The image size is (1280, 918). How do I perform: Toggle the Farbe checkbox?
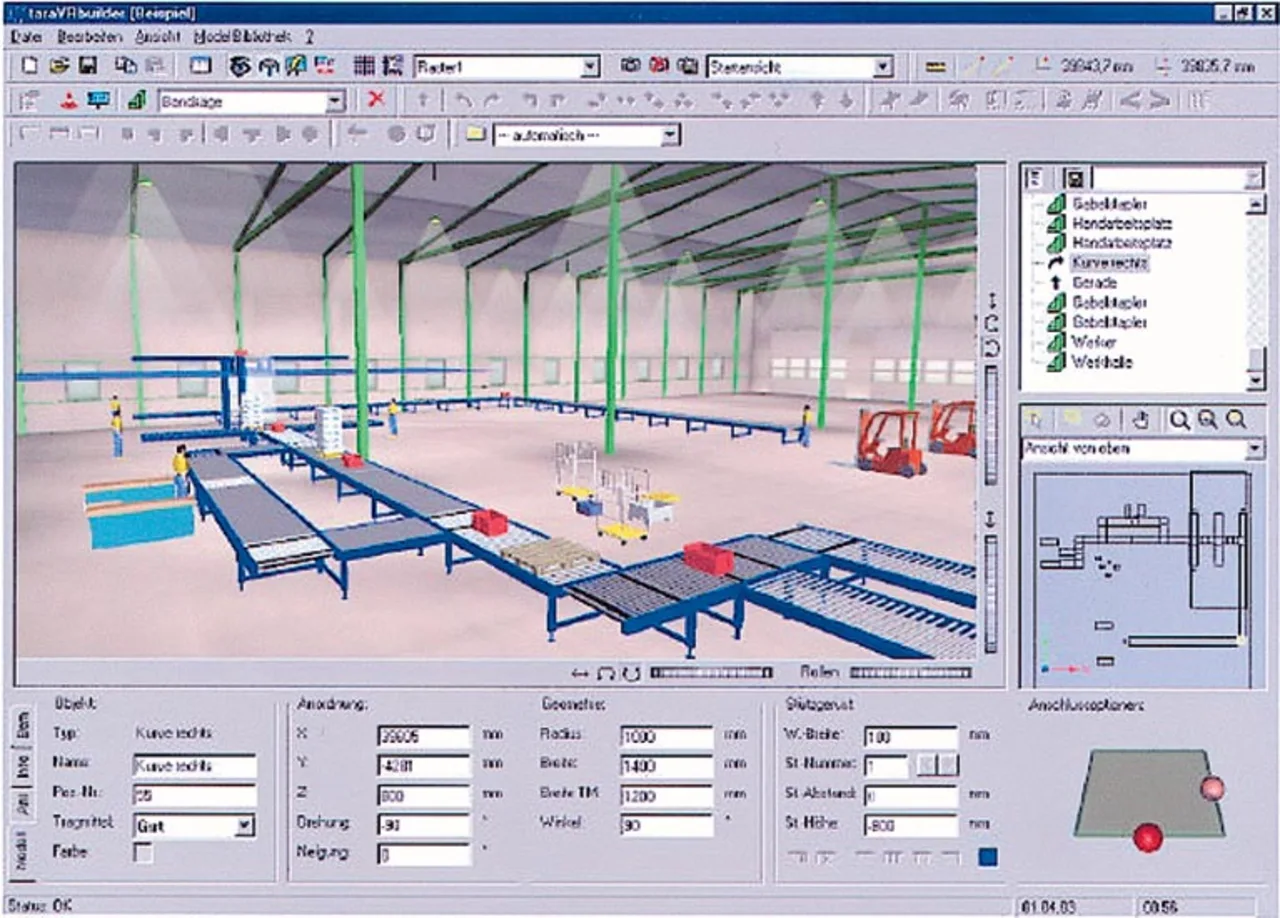144,853
